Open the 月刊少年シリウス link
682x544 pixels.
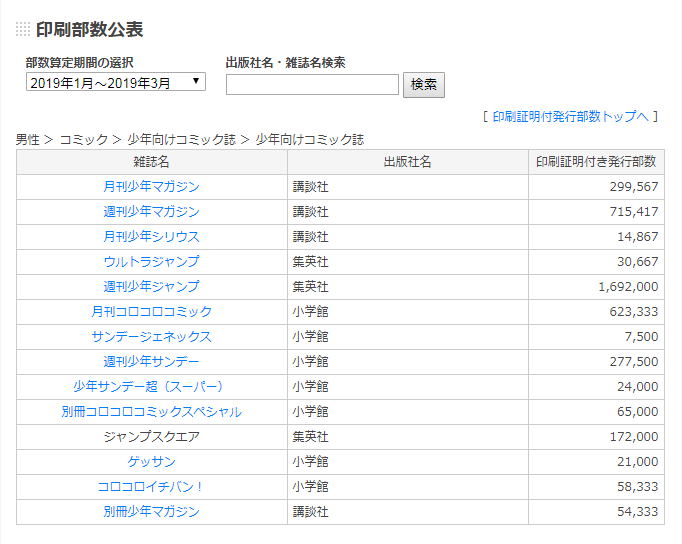(151, 237)
